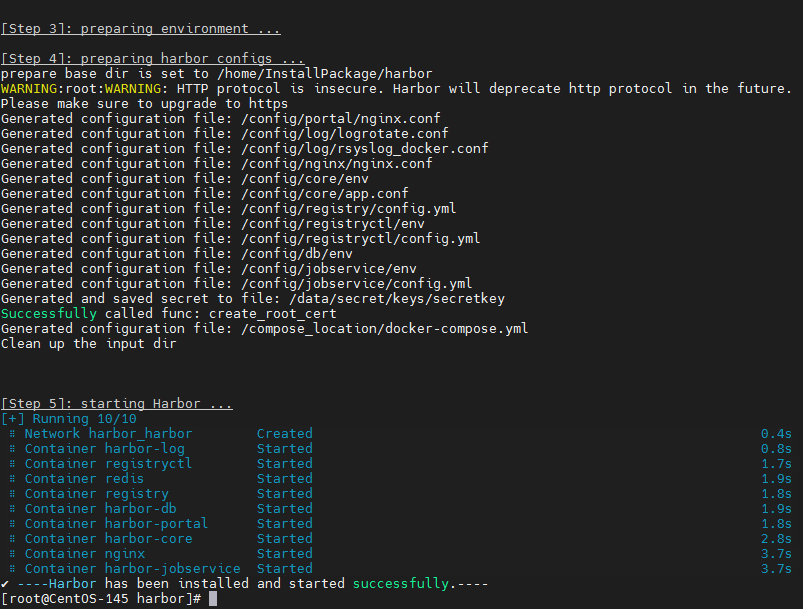
Task: Click the 'Container harbor-portal' entry
Action: tap(117, 523)
